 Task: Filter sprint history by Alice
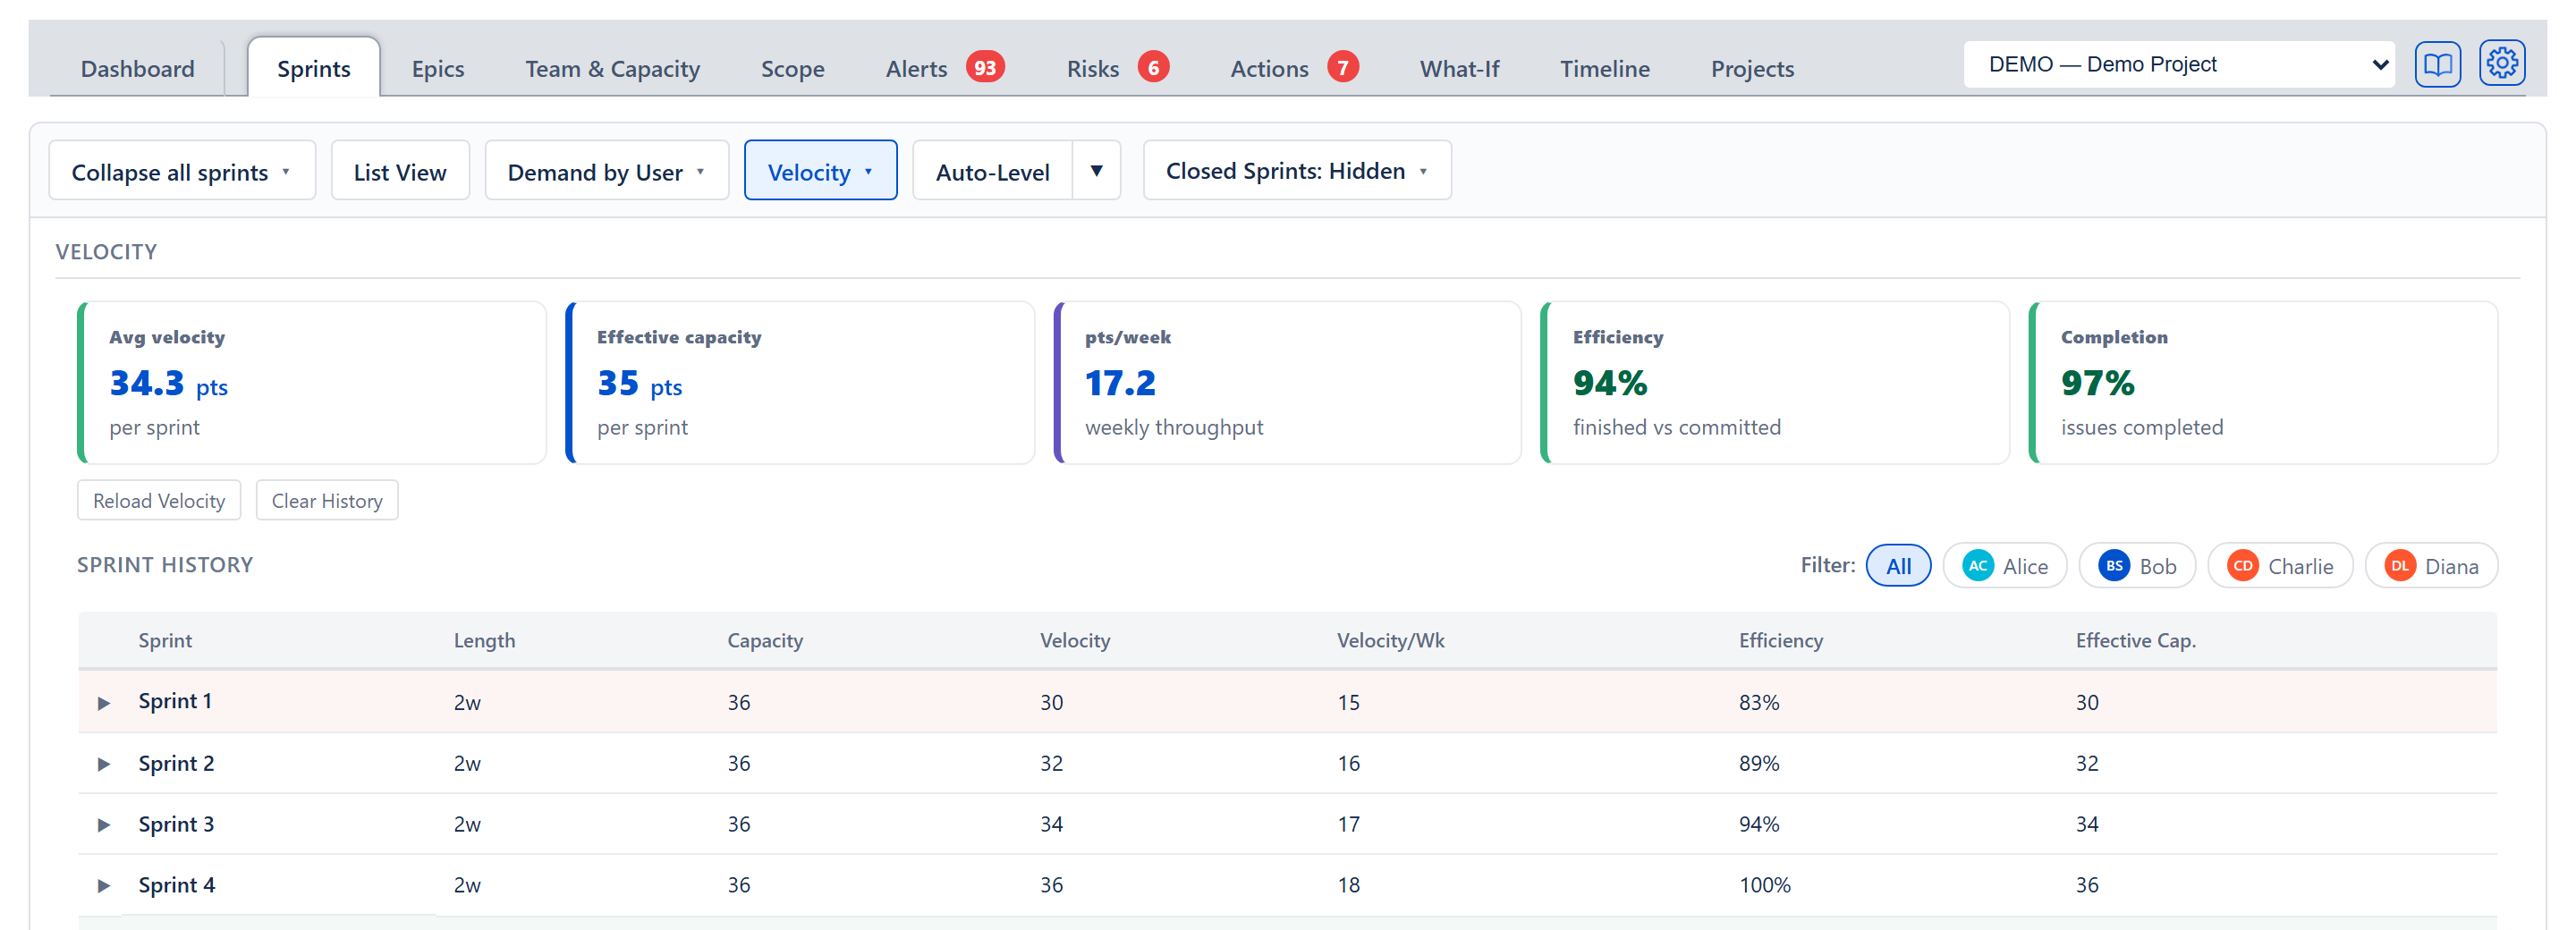tap(2004, 566)
